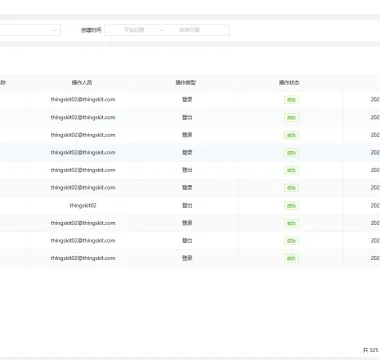Click the 操作类型 column header
This screenshot has width=380, height=360.
tap(186, 82)
